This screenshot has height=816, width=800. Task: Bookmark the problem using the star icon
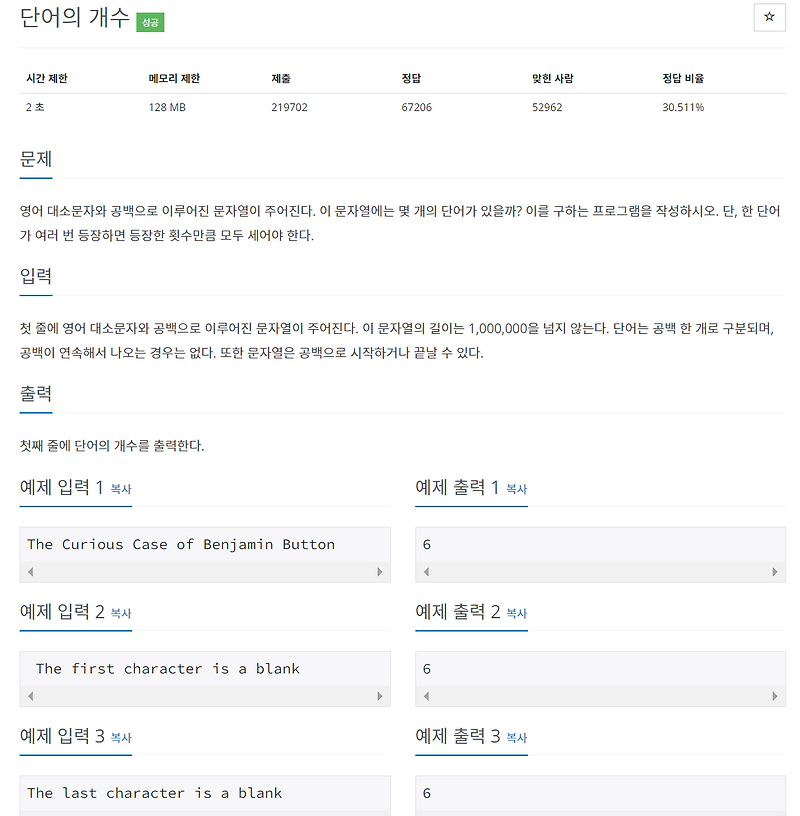tap(769, 18)
